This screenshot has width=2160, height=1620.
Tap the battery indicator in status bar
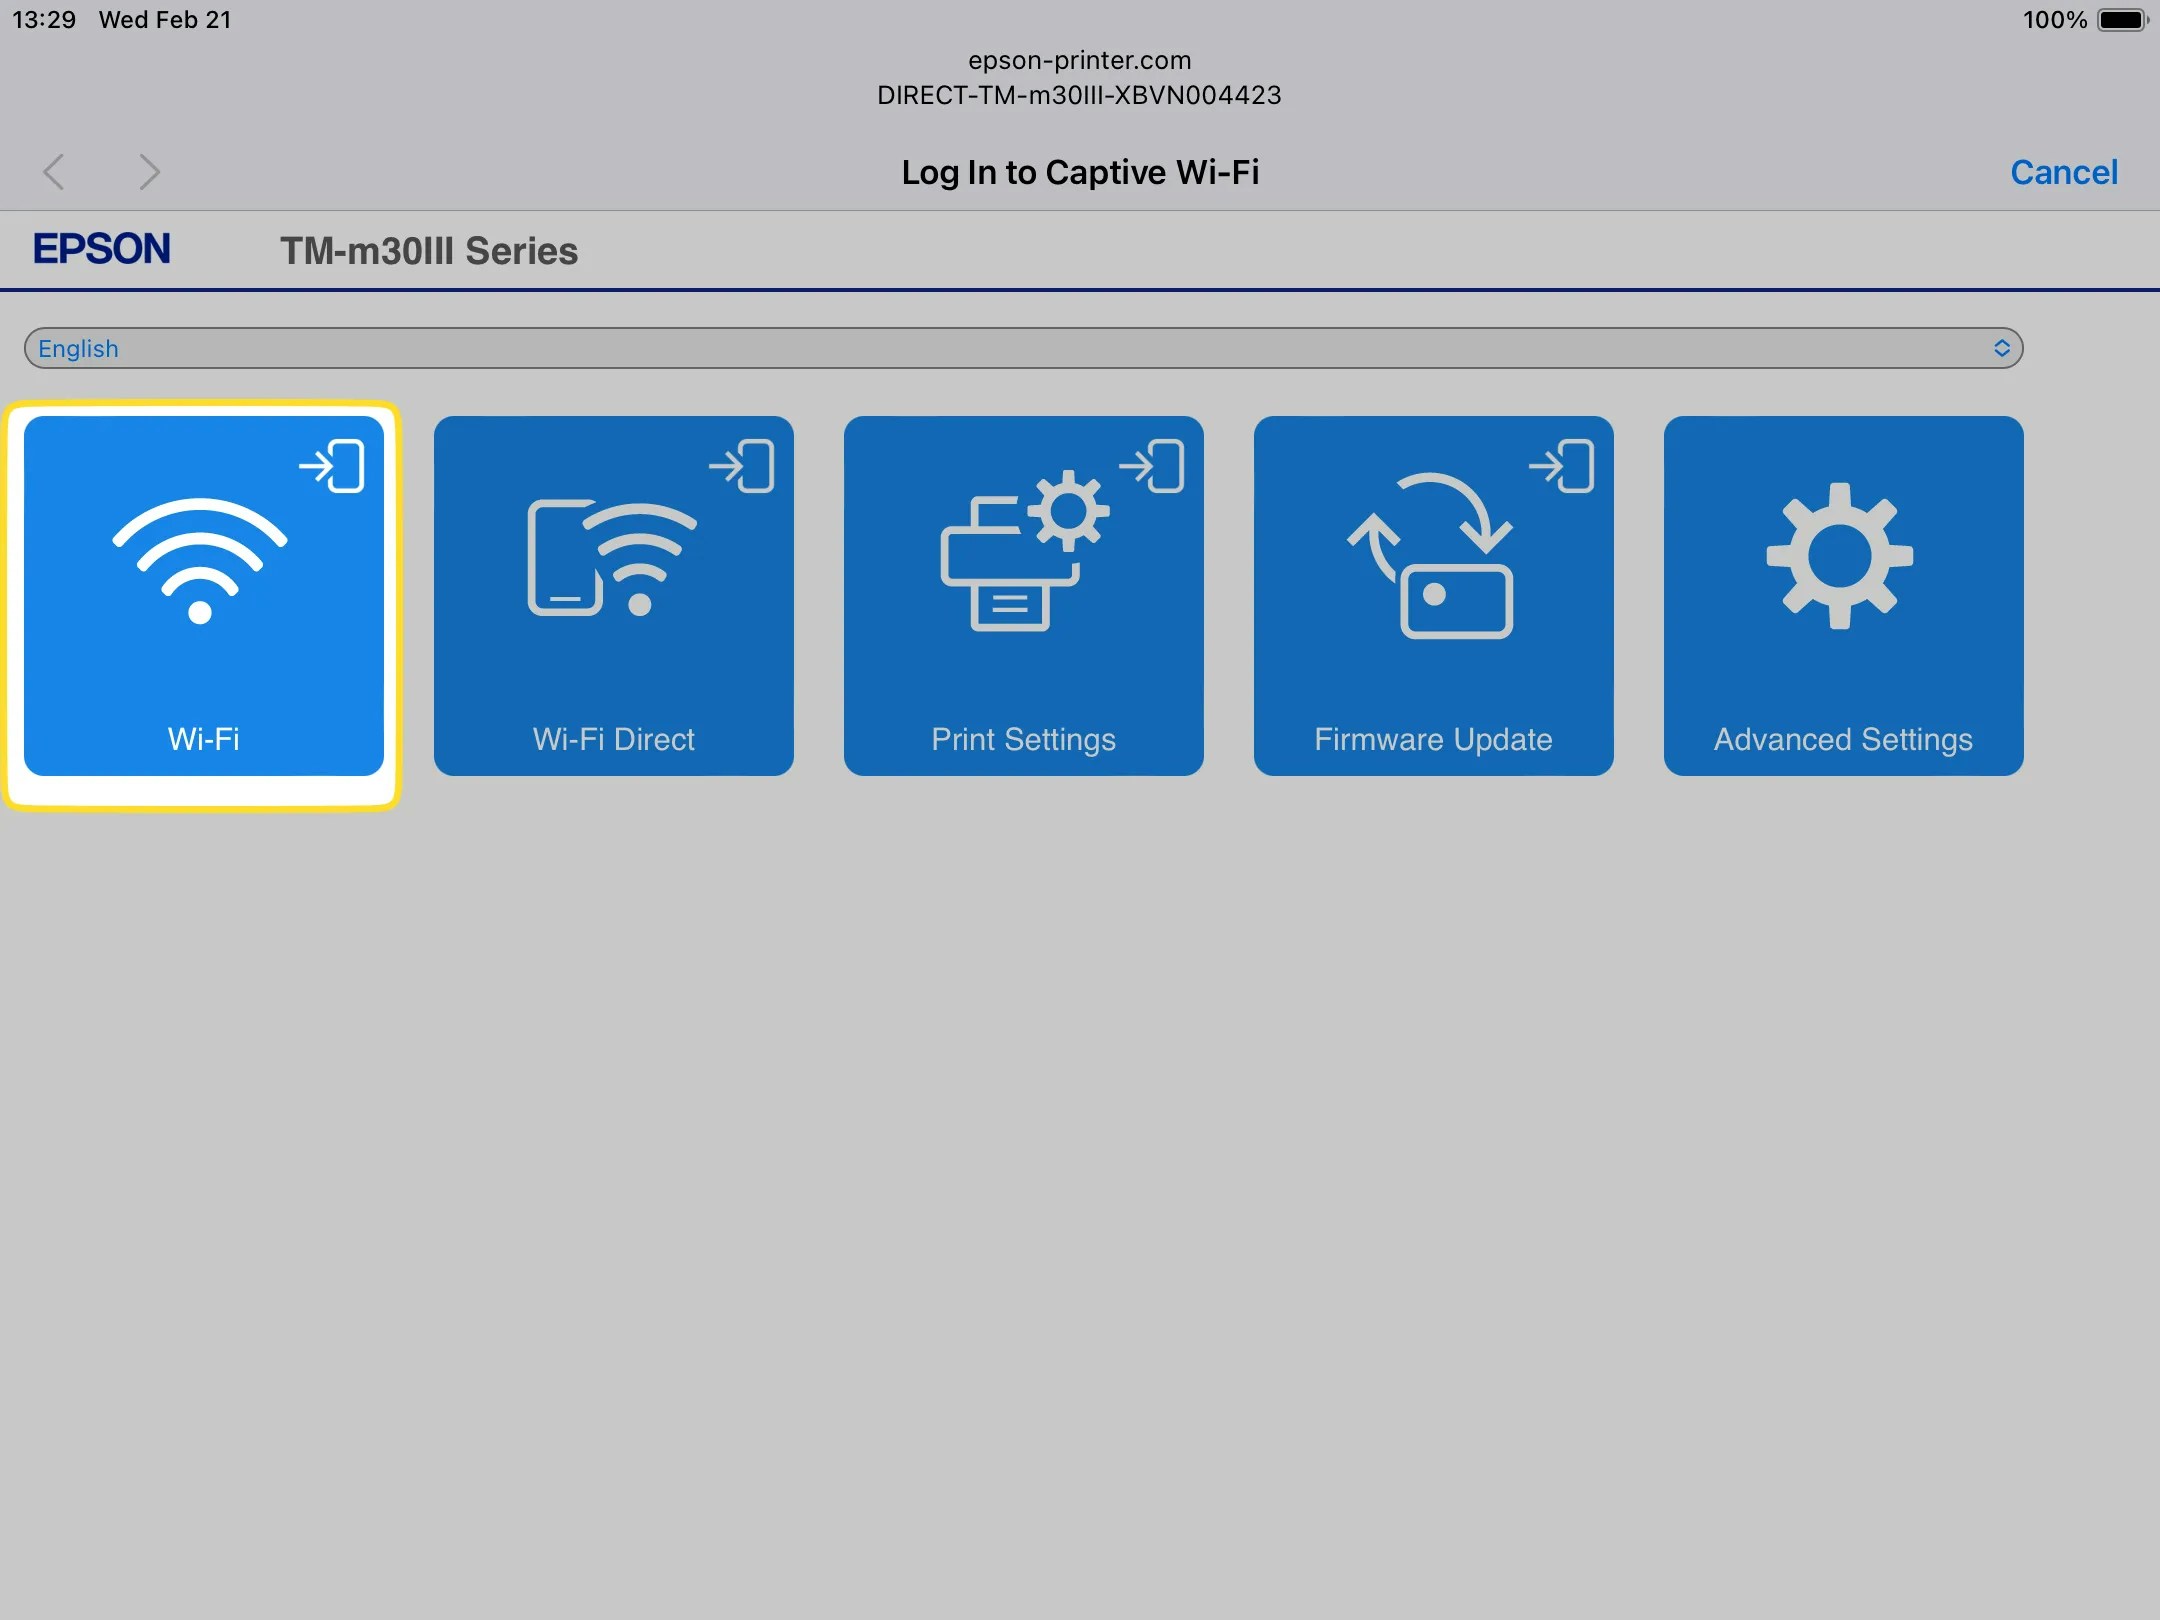tap(2121, 20)
